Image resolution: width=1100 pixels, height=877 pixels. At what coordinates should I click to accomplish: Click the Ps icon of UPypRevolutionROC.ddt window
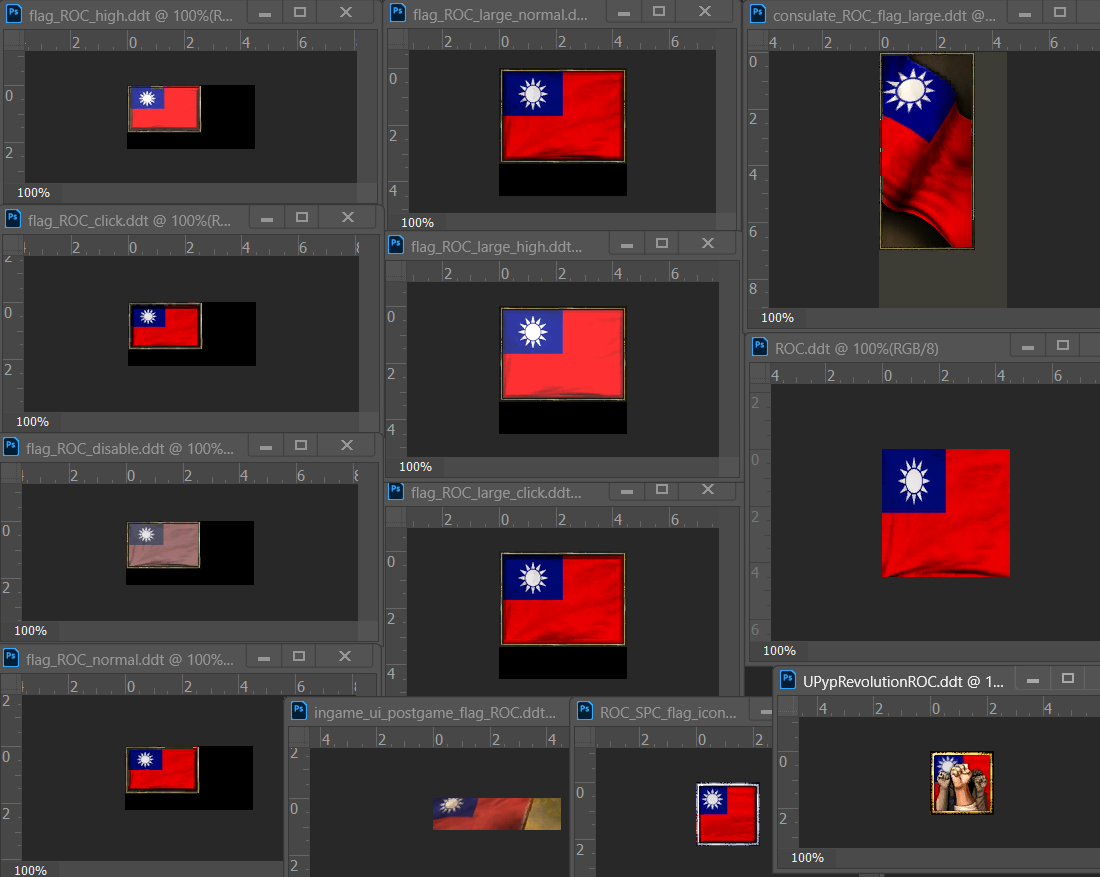[788, 680]
